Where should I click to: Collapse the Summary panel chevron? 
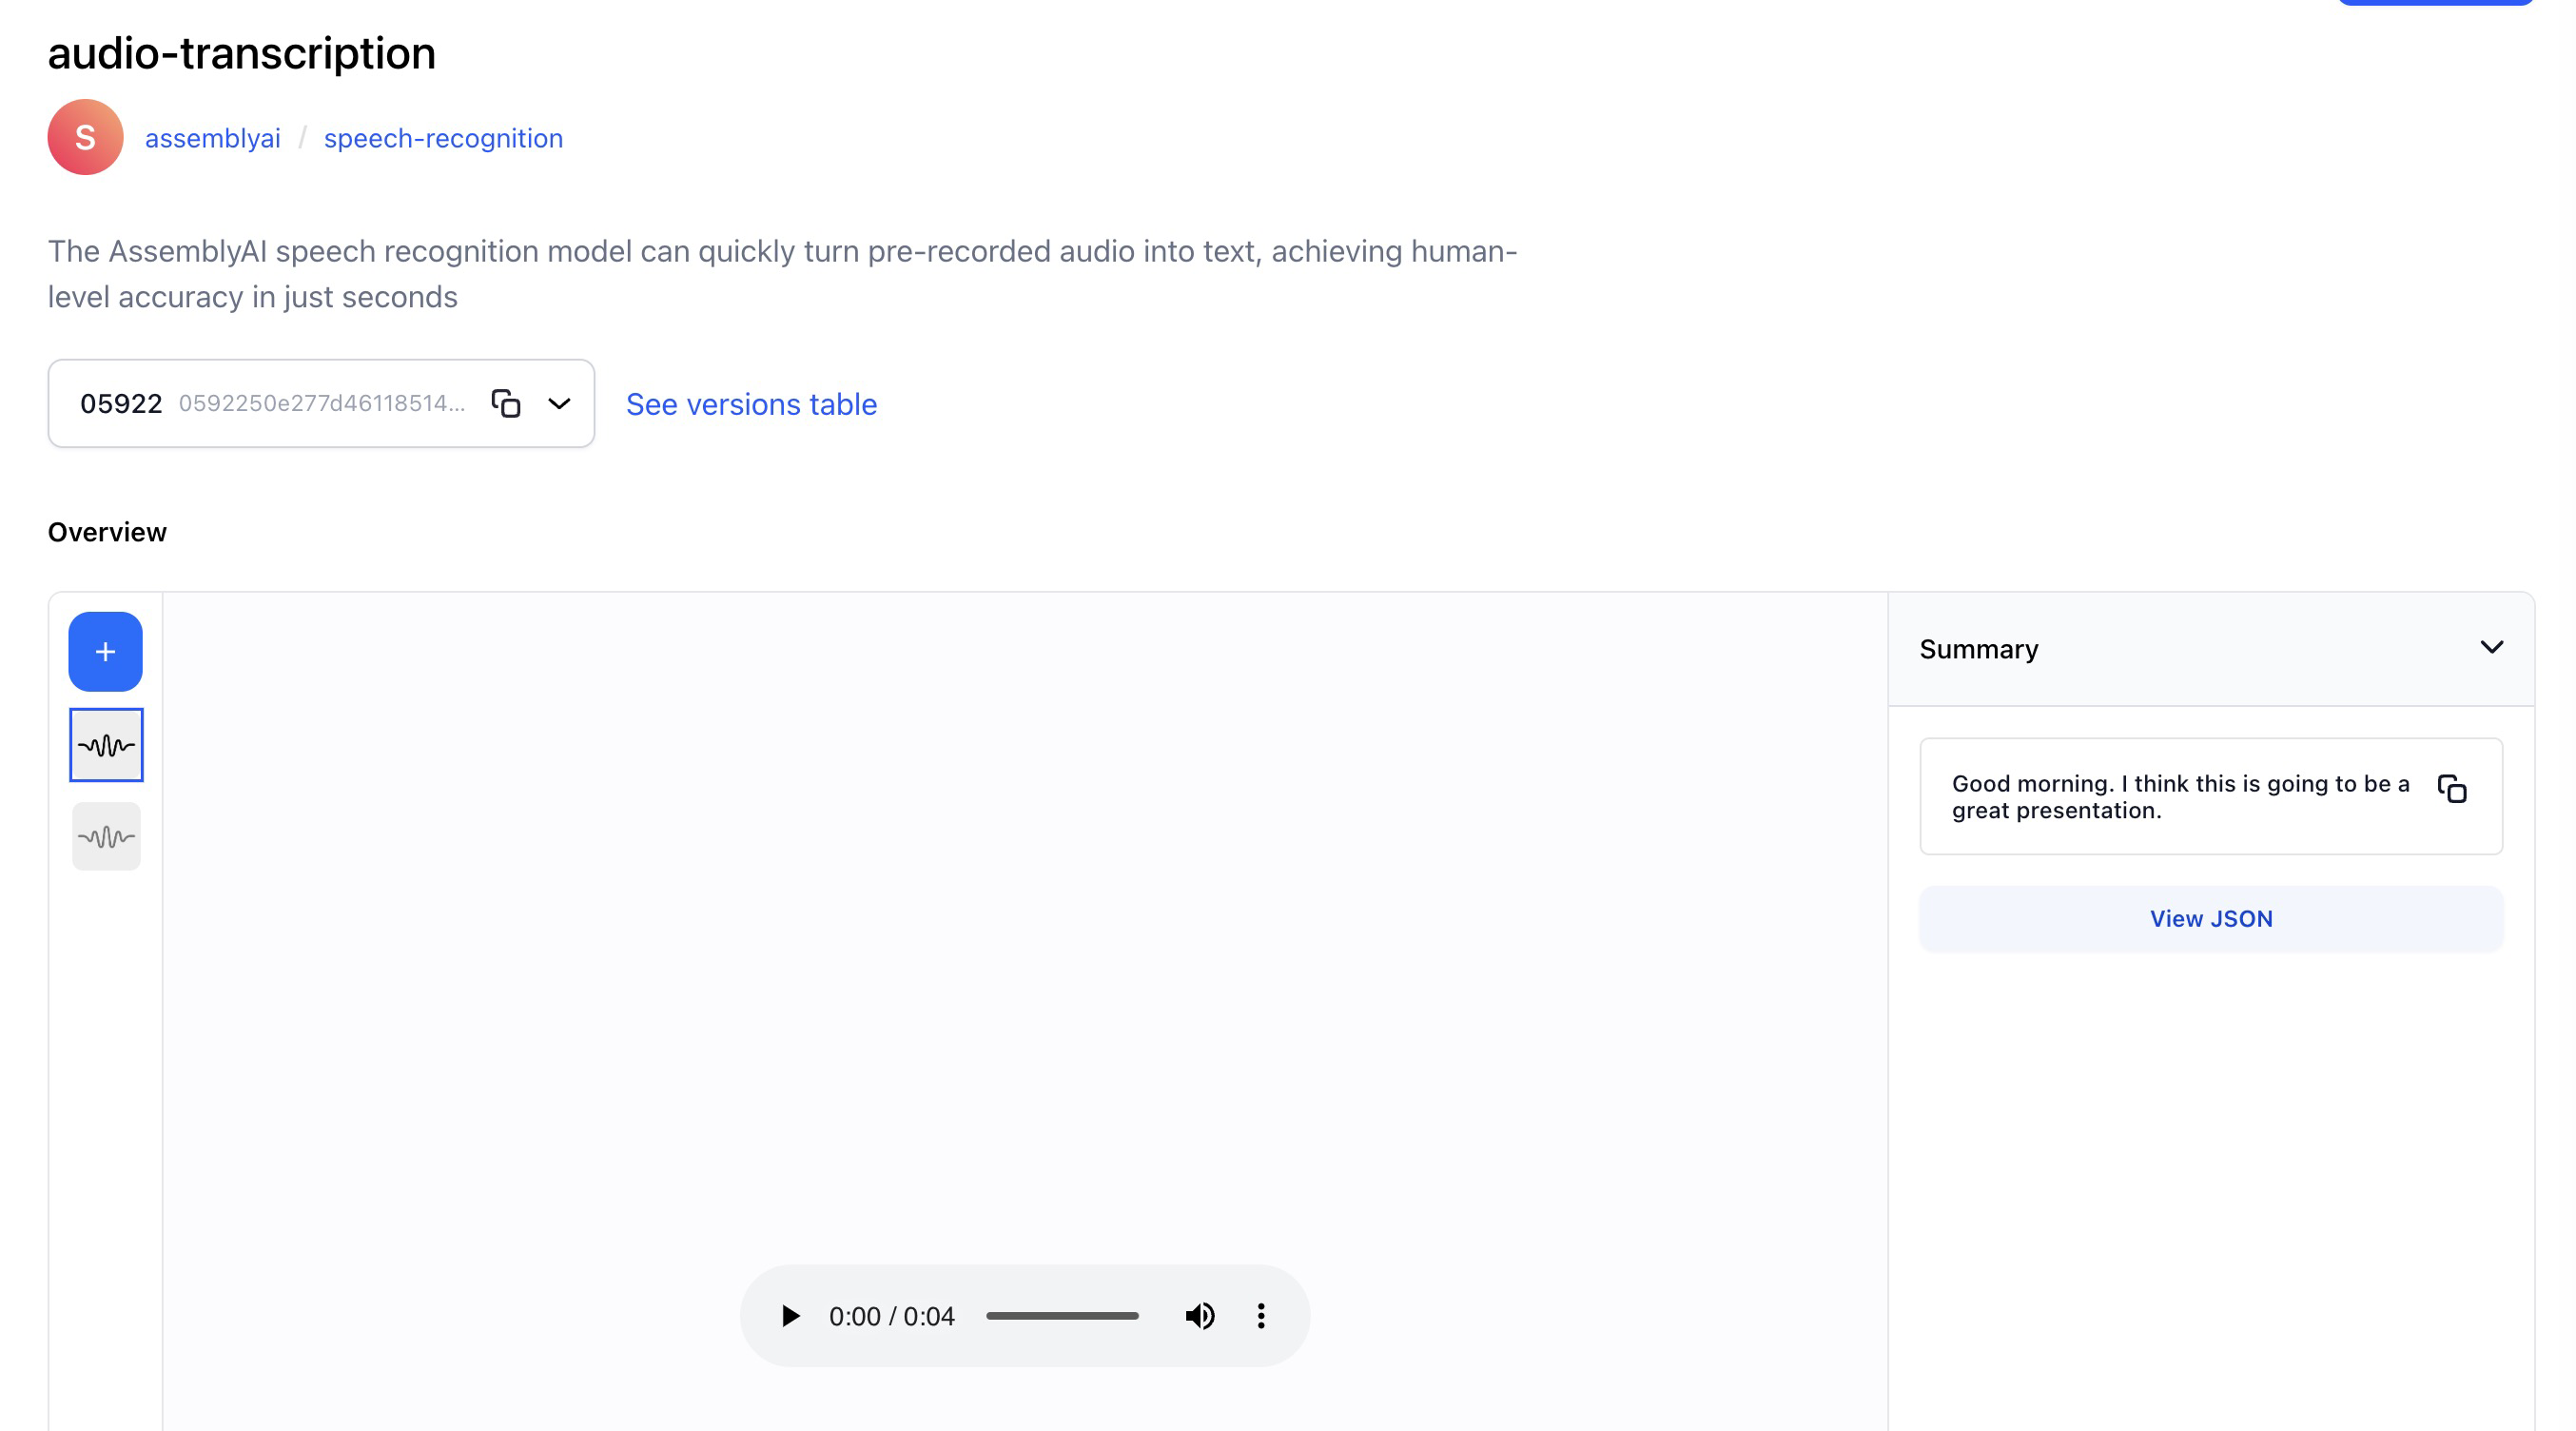(x=2491, y=647)
